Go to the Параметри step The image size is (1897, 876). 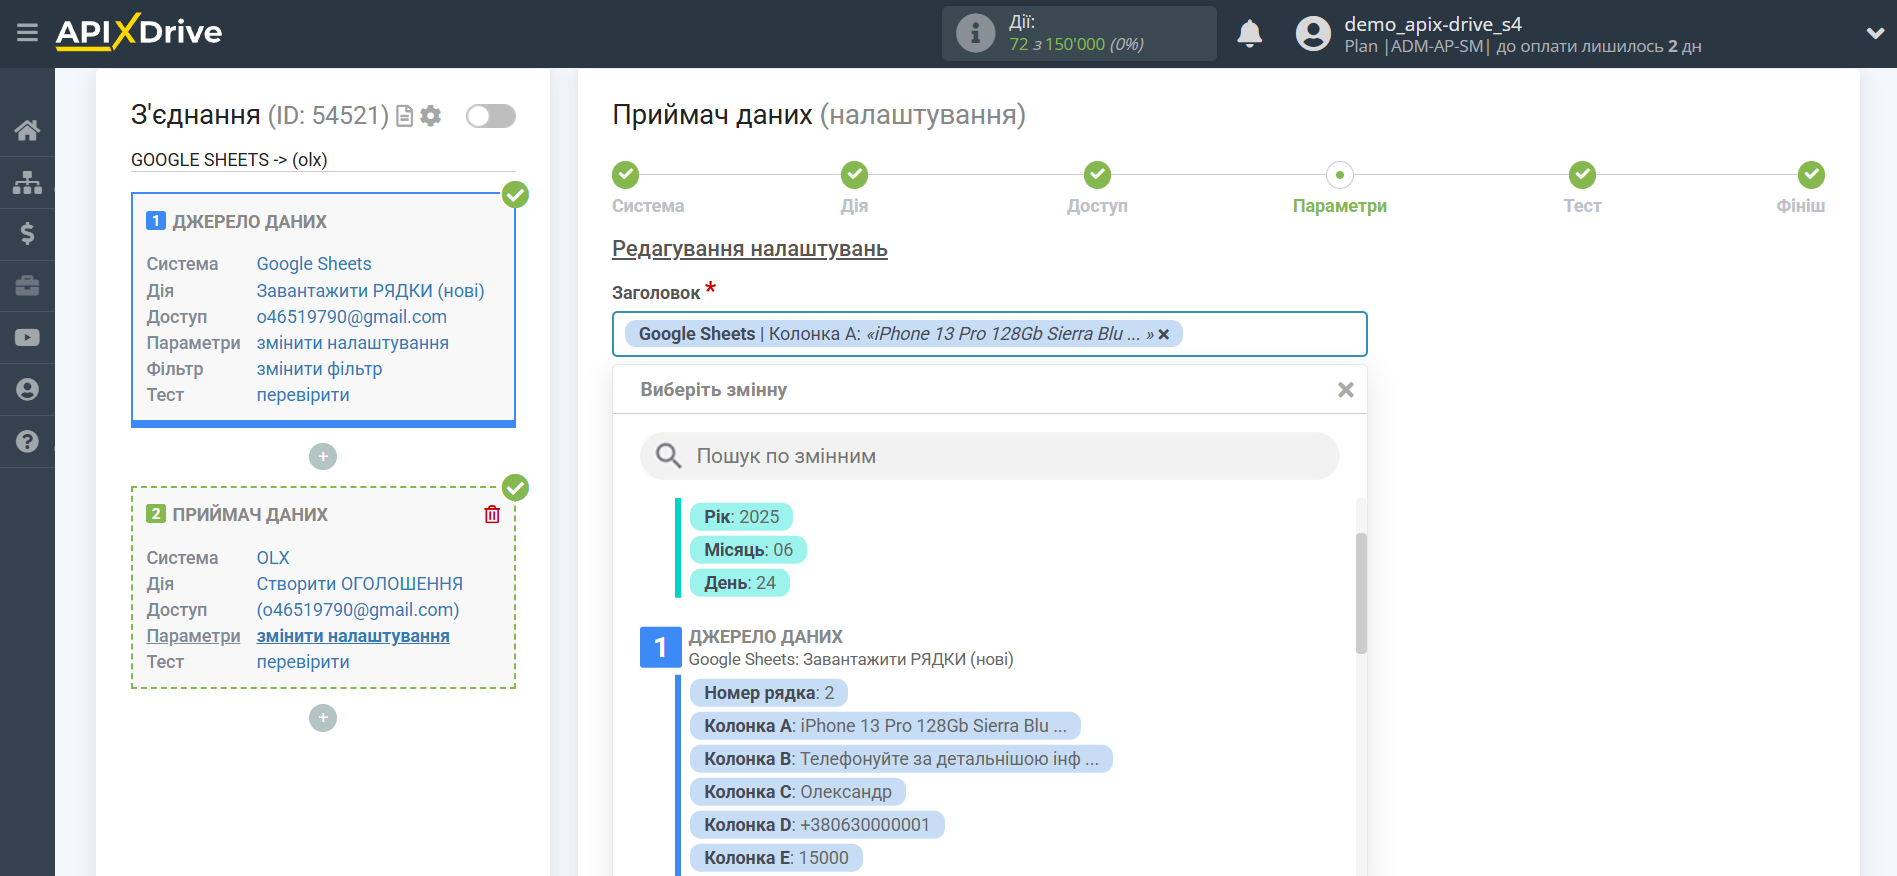[1339, 175]
